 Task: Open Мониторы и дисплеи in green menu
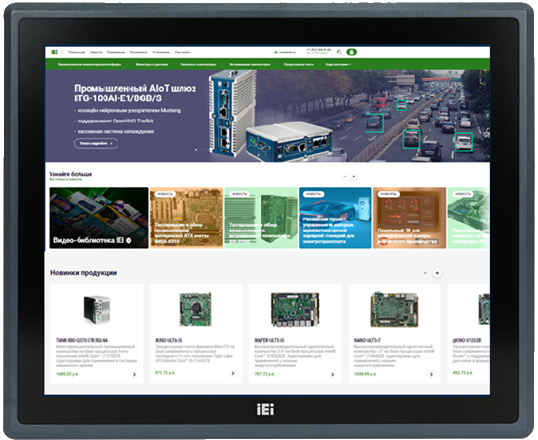(x=152, y=64)
